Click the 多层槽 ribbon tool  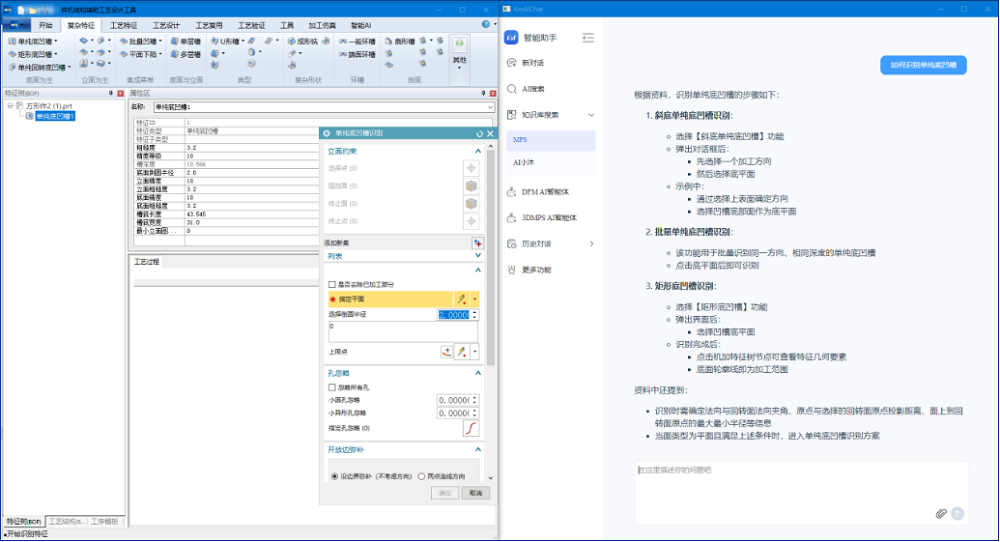click(186, 54)
